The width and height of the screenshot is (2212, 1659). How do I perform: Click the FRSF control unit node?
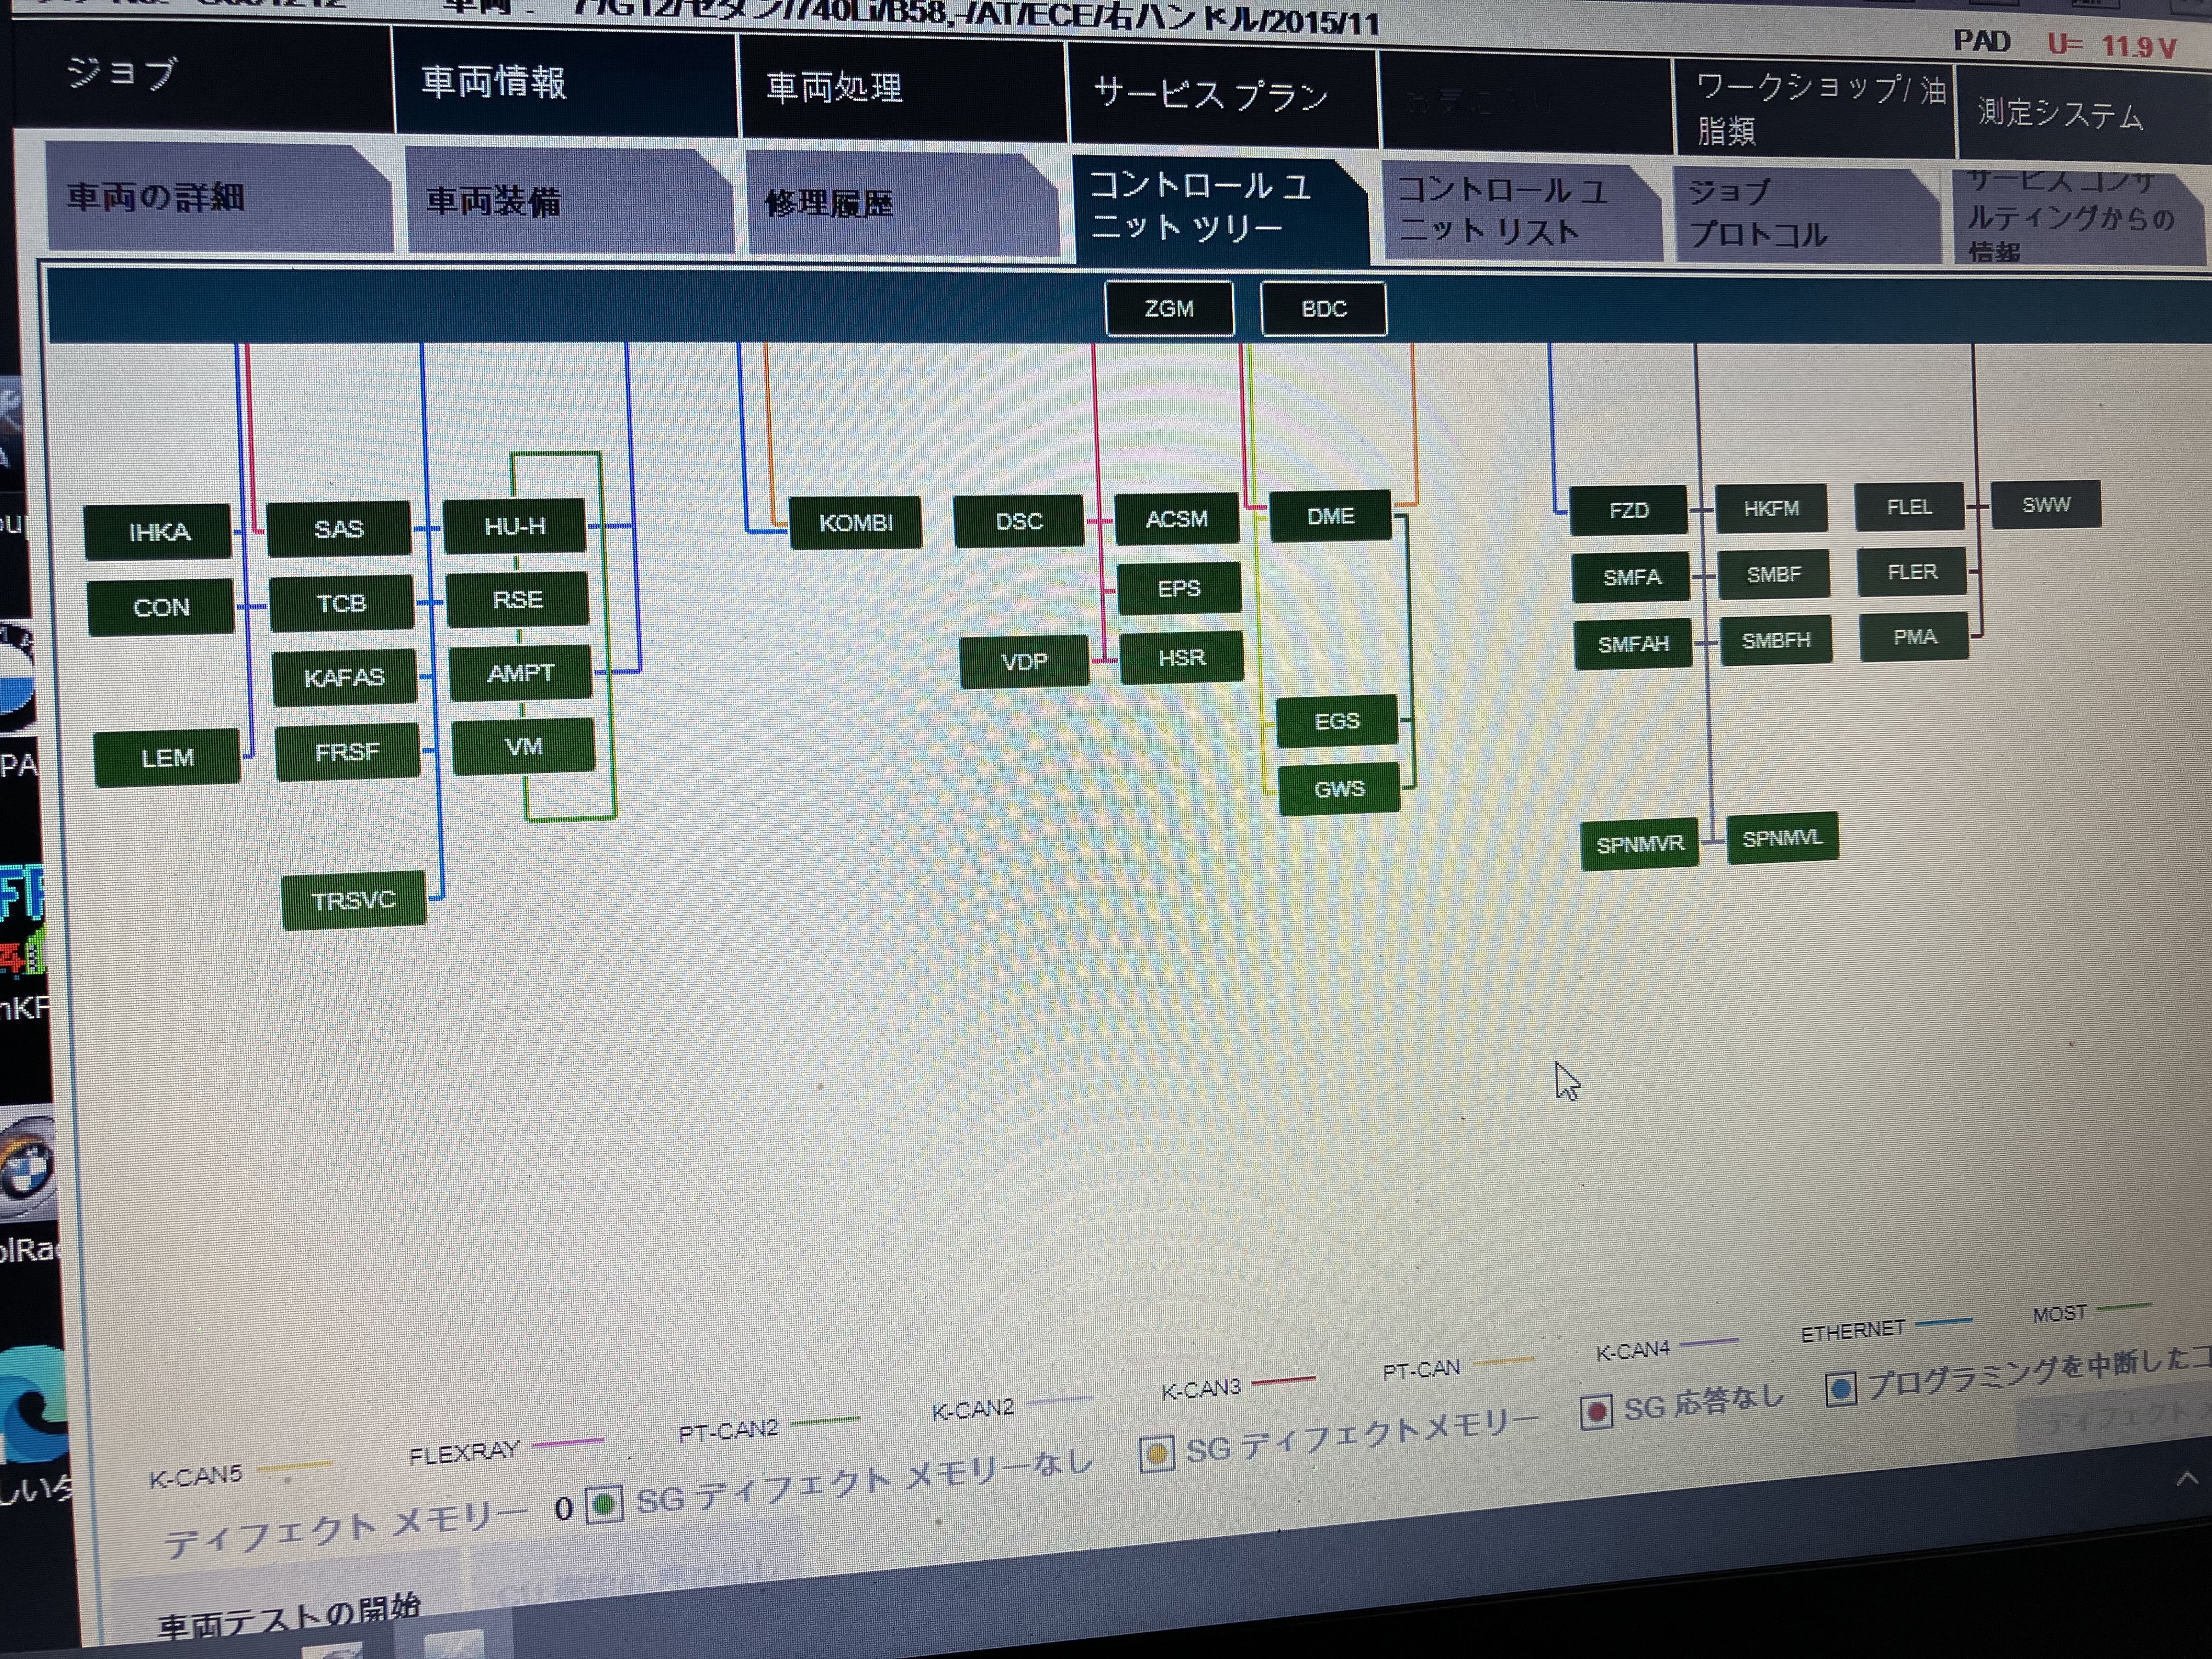(x=348, y=752)
